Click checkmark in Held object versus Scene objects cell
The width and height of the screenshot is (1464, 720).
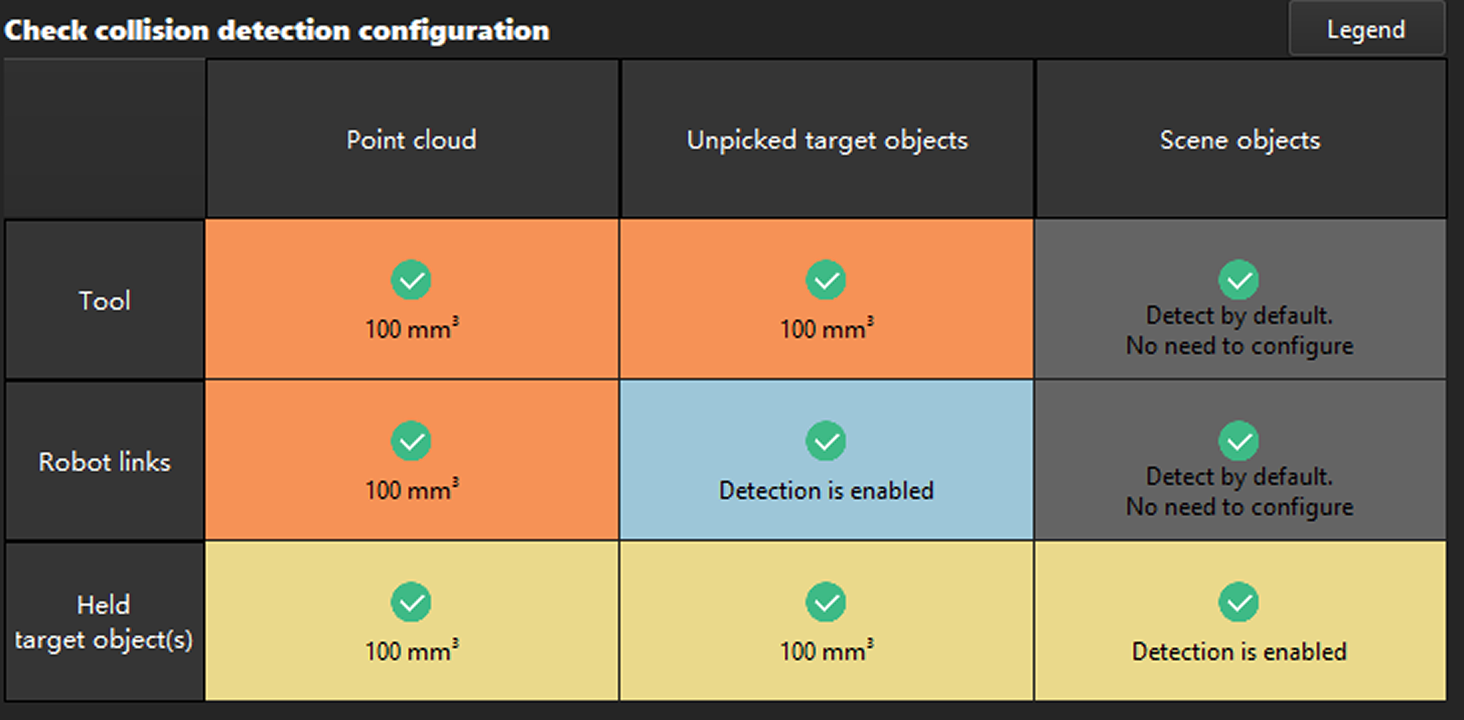1239,602
